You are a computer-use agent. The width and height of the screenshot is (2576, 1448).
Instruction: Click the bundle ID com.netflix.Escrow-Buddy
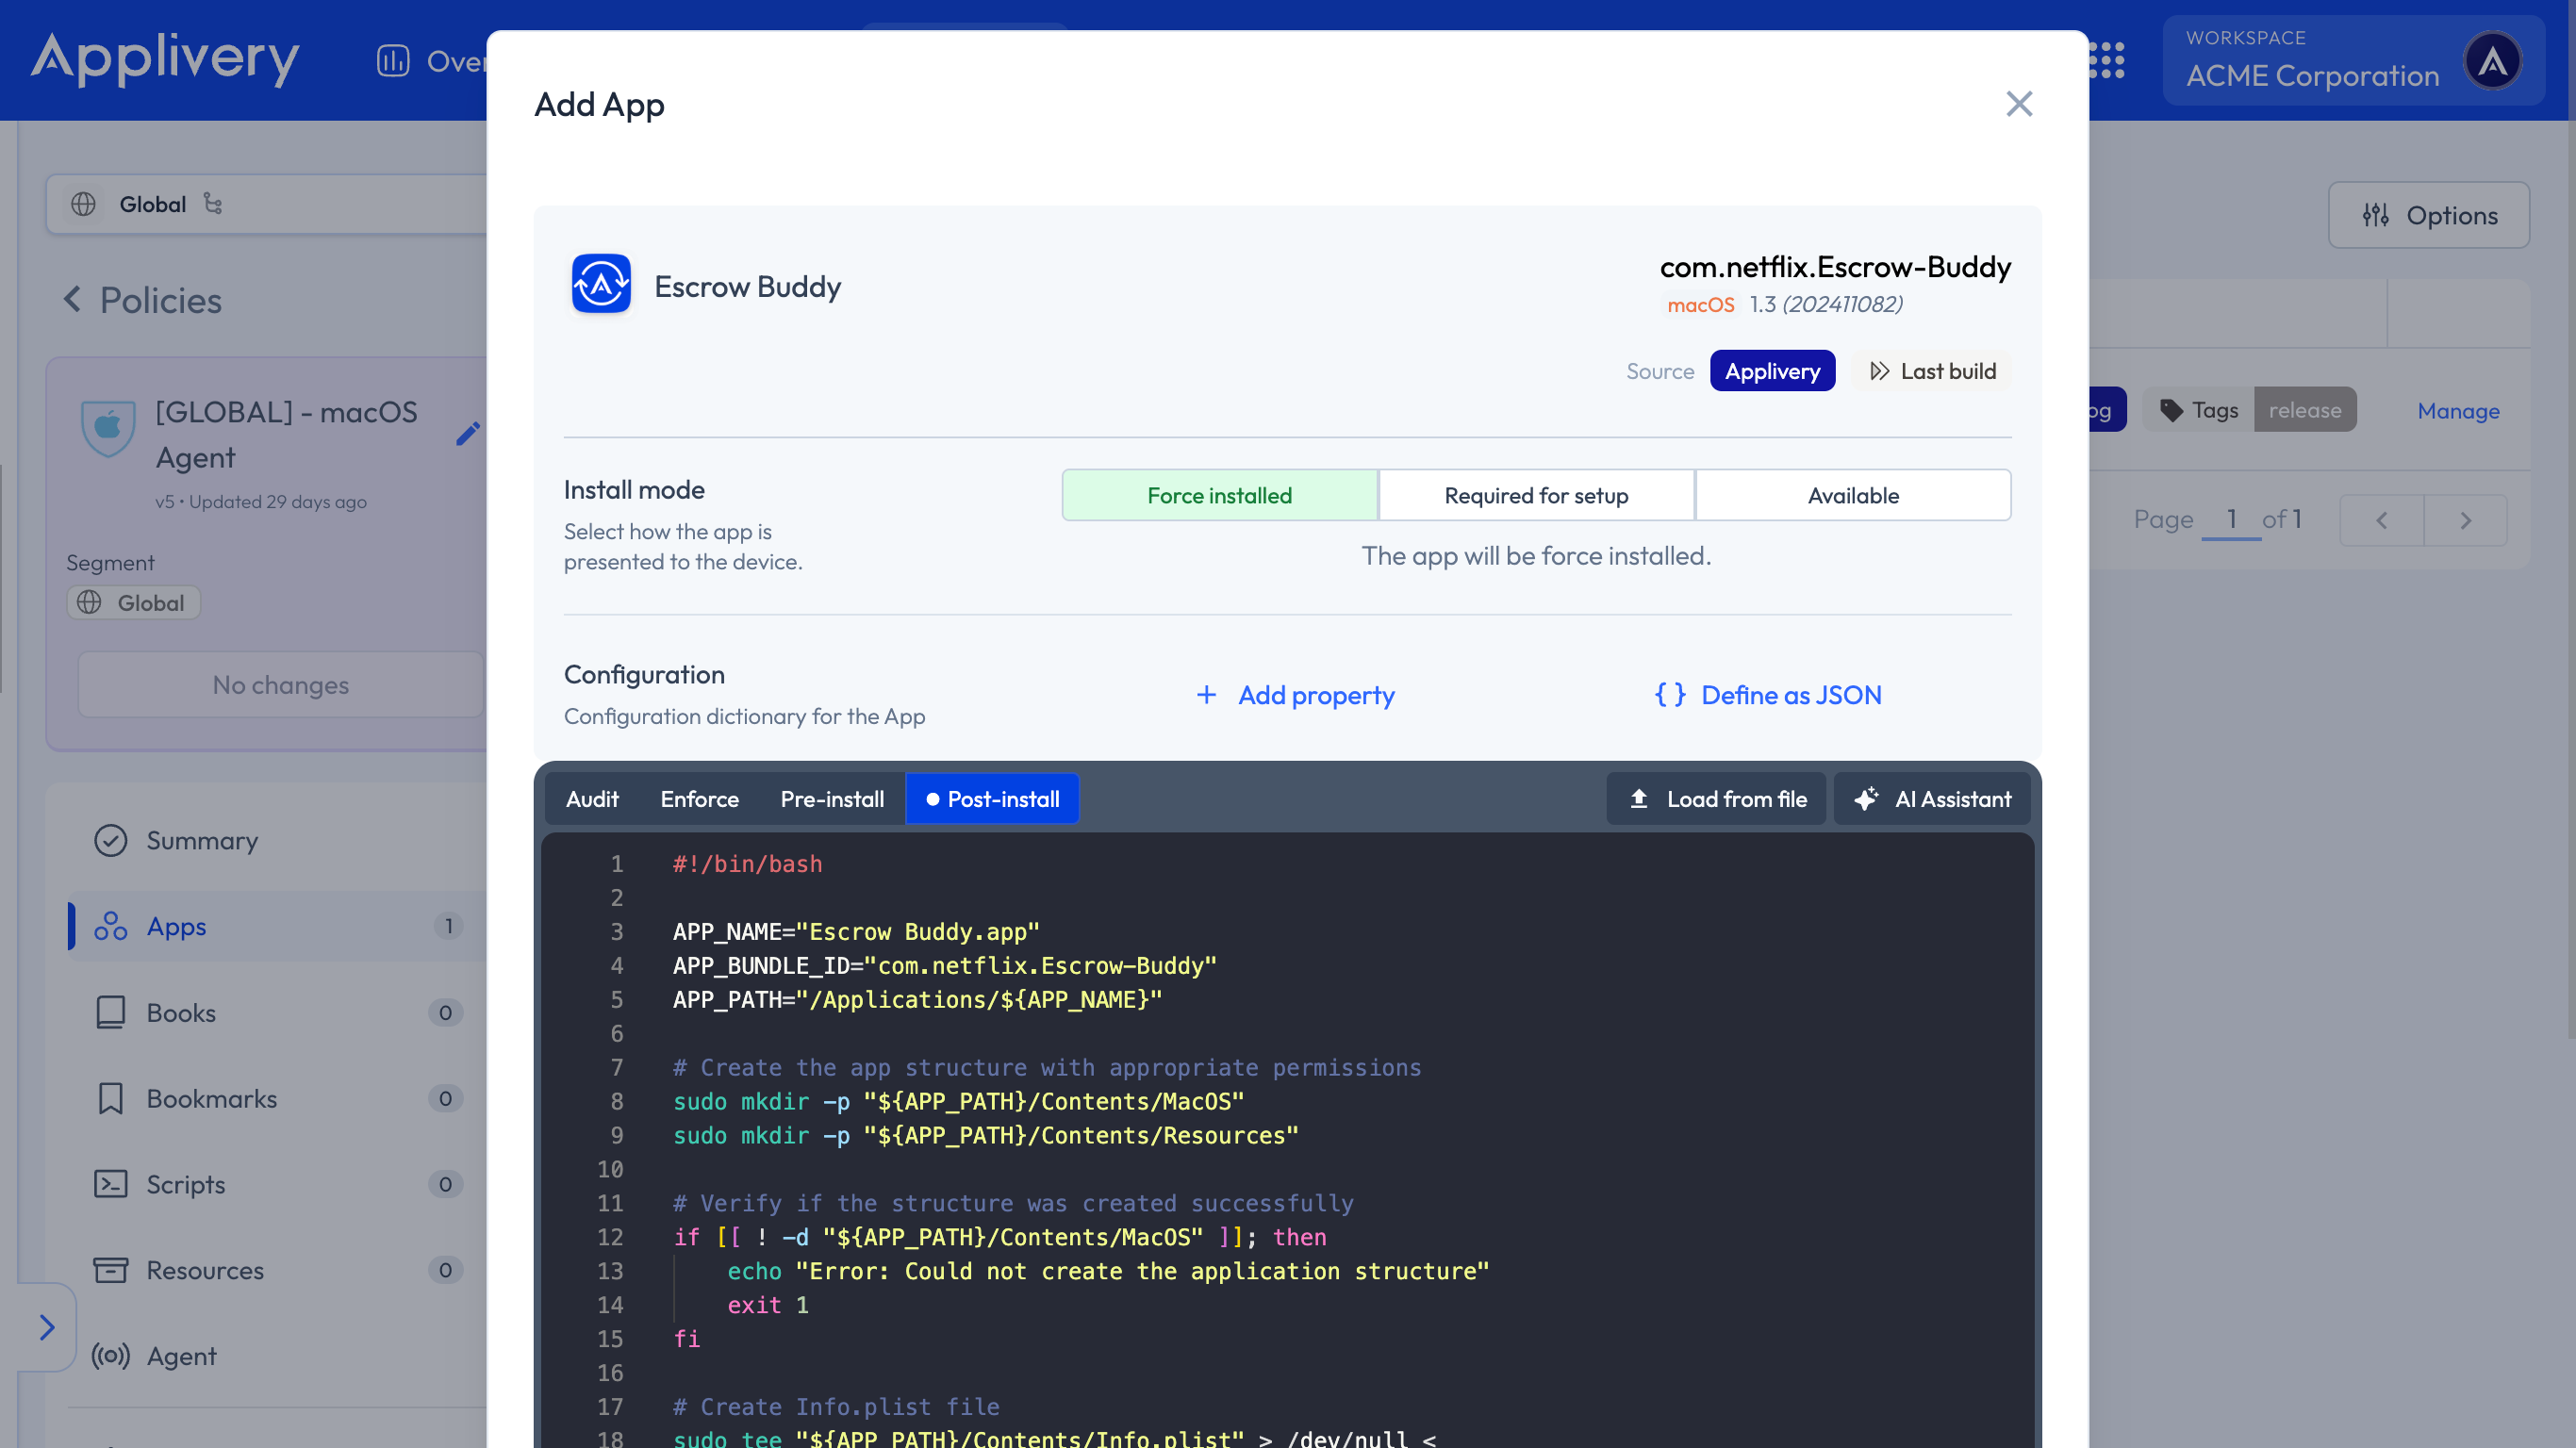[x=1835, y=267]
